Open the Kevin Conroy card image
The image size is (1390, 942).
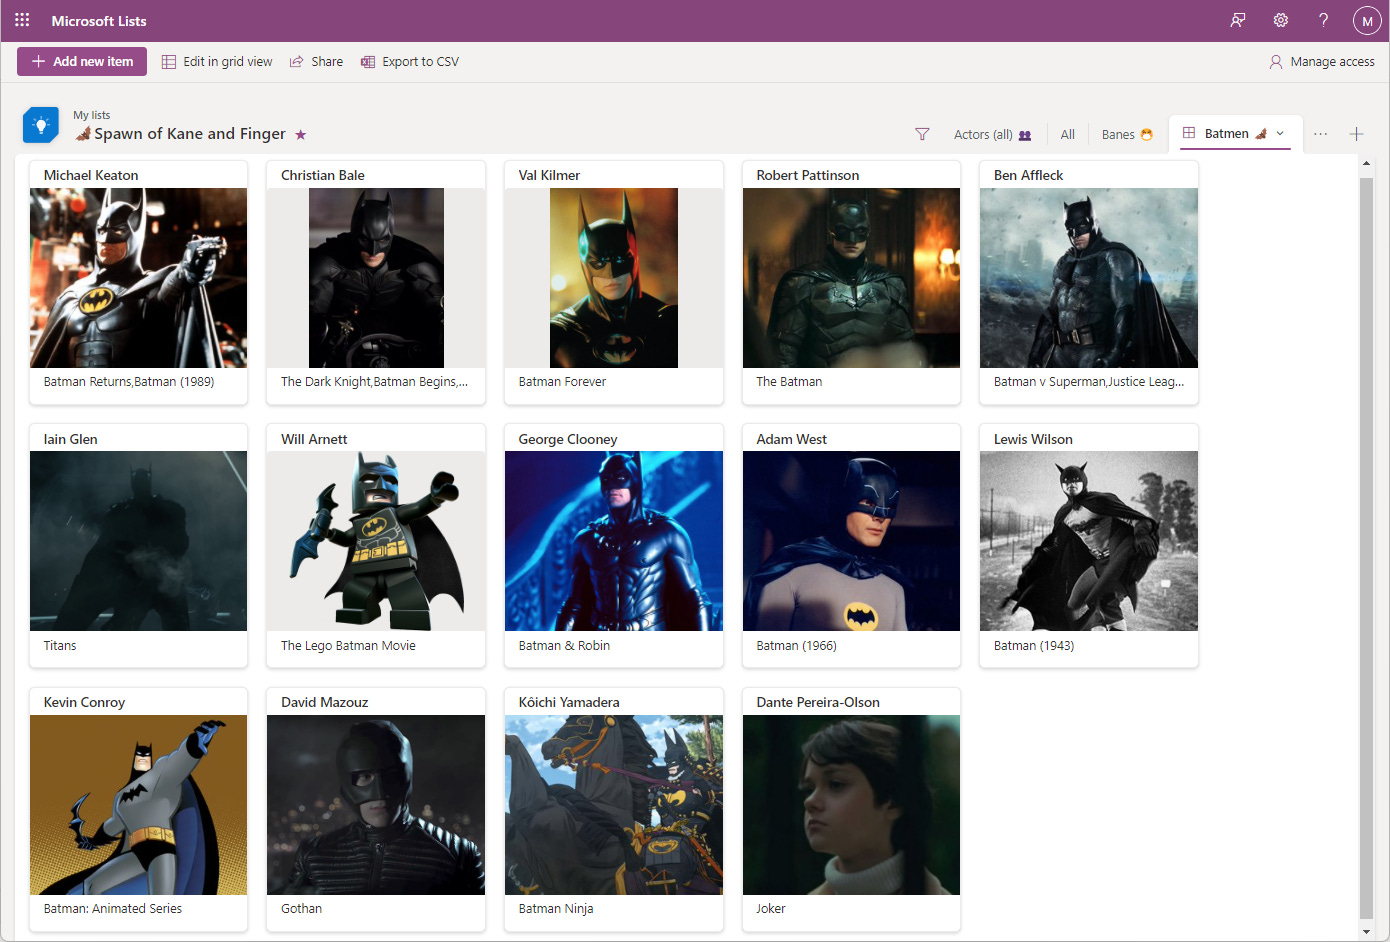pyautogui.click(x=138, y=805)
